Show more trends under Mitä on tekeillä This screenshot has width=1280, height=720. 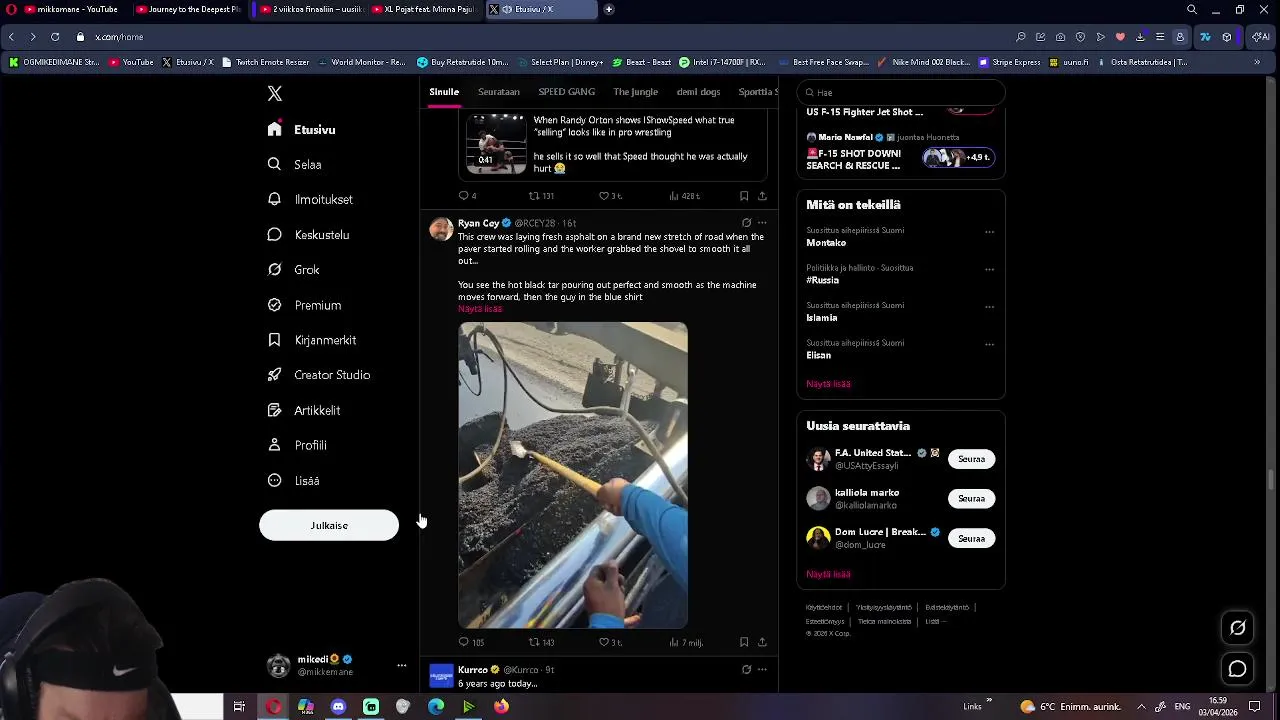pyautogui.click(x=828, y=384)
